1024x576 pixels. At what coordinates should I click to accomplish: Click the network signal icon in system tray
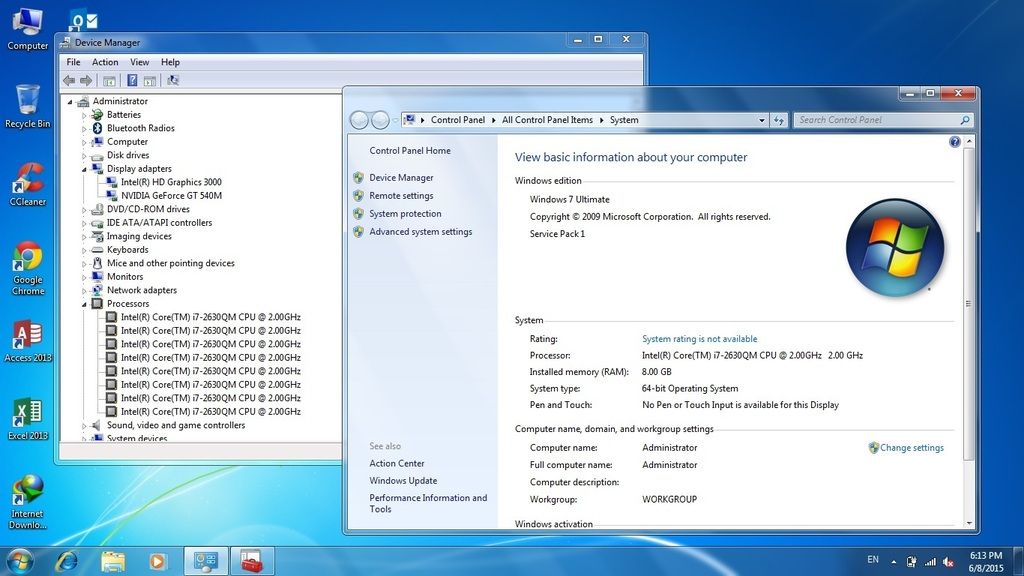[x=930, y=562]
